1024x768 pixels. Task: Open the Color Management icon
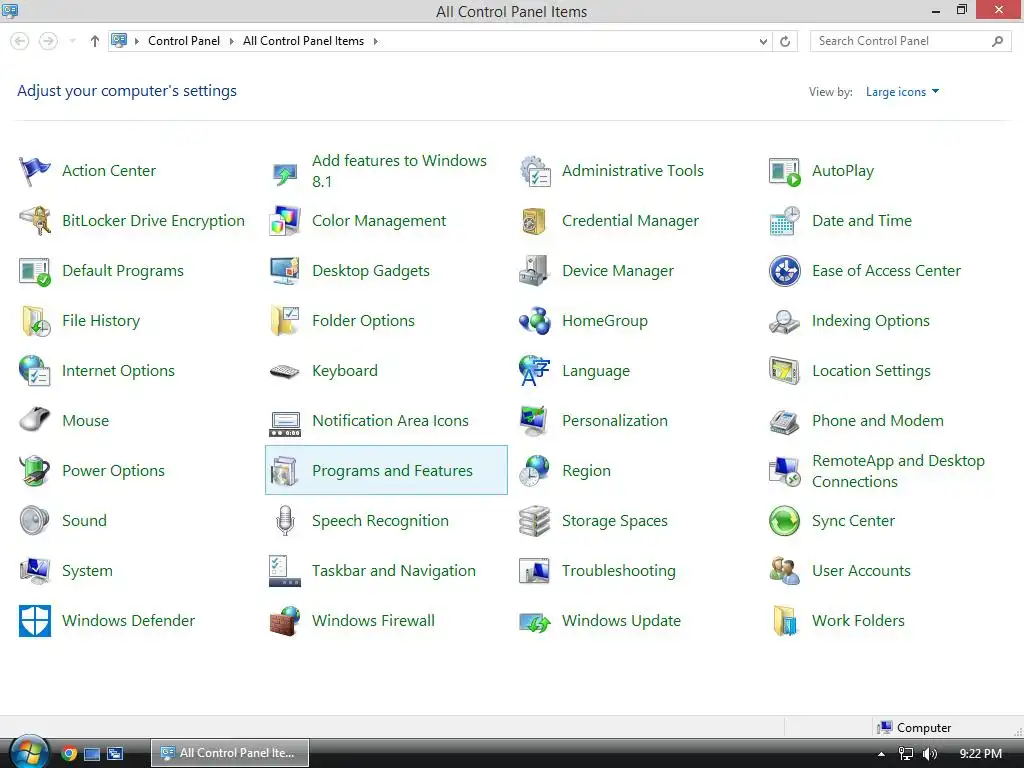[285, 221]
